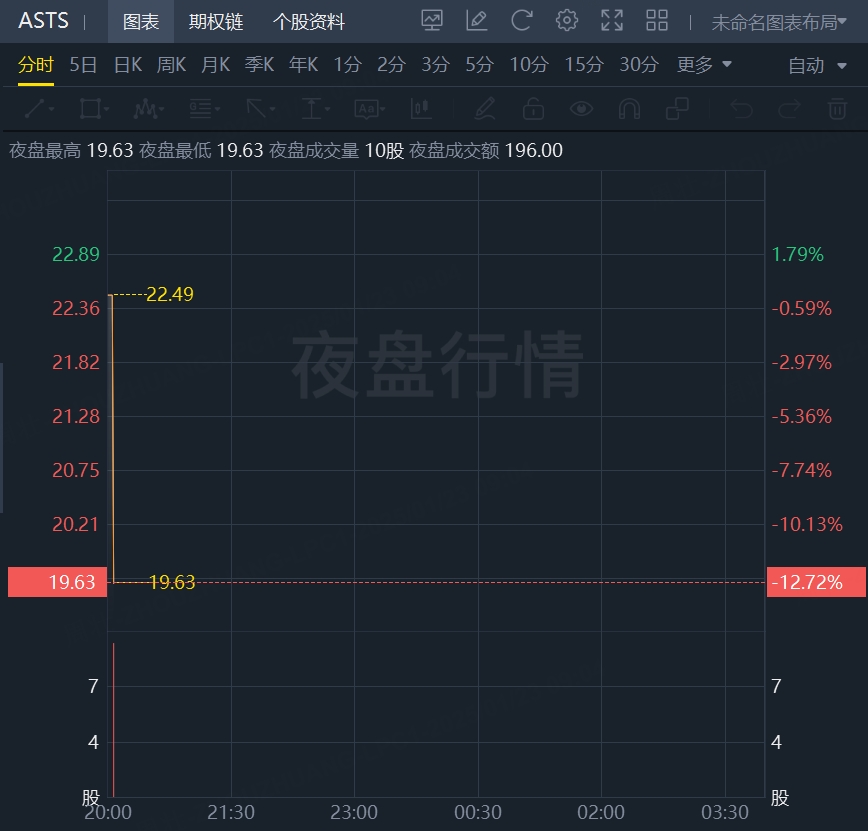Select the 月K timeframe
Image resolution: width=868 pixels, height=831 pixels.
click(215, 65)
